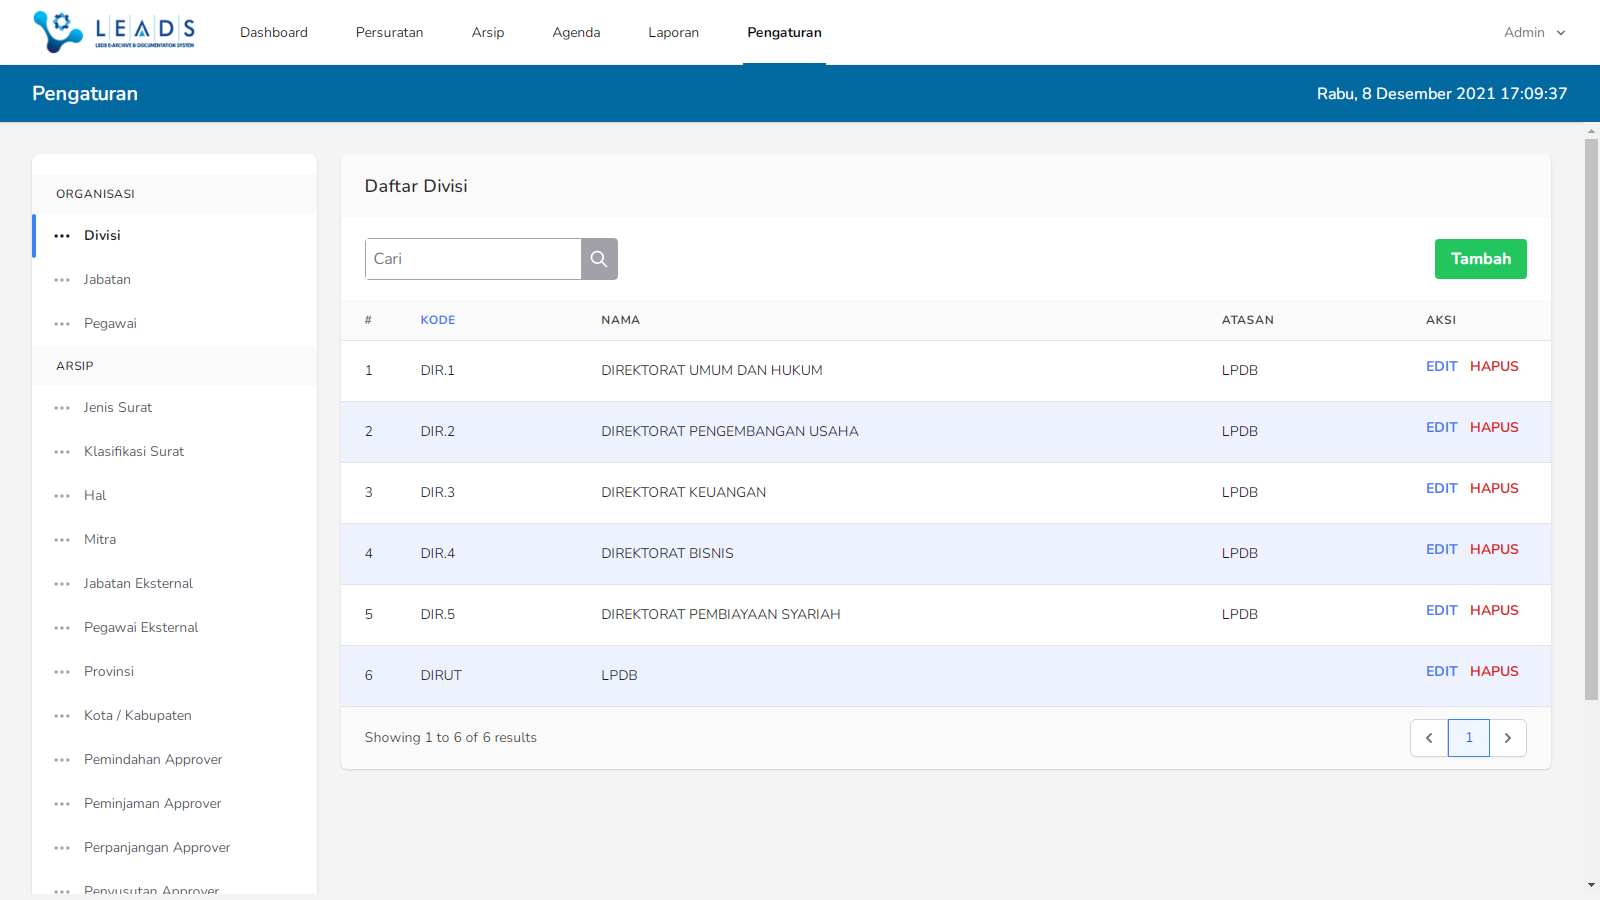Click the dots icon beside Mitra
The width and height of the screenshot is (1600, 900).
coord(62,540)
